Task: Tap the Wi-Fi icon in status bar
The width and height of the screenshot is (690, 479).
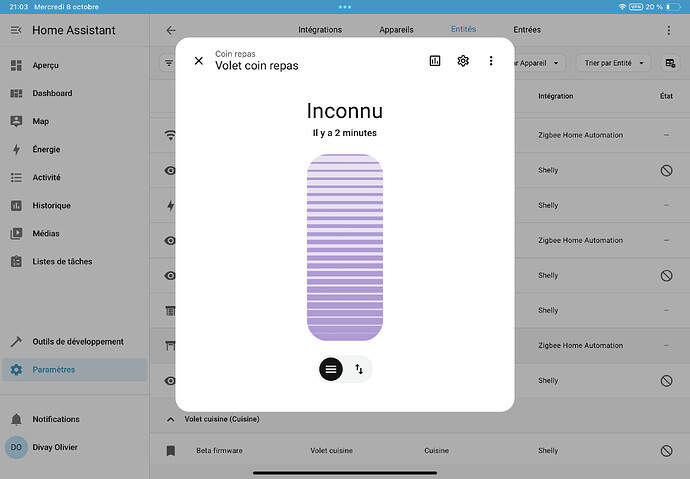Action: click(x=622, y=7)
